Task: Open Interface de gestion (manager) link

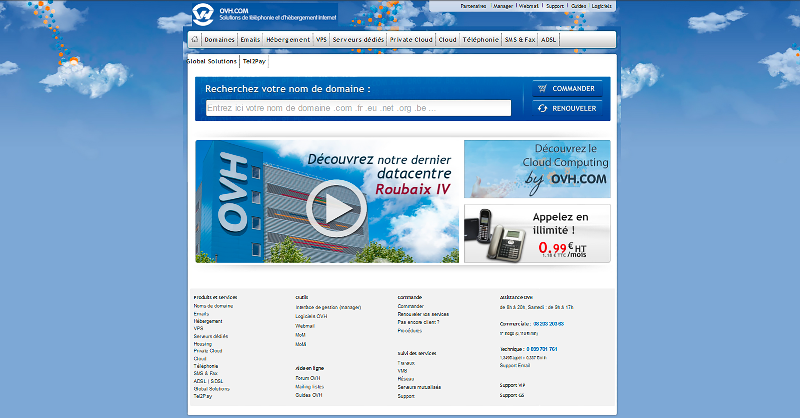Action: pos(328,307)
